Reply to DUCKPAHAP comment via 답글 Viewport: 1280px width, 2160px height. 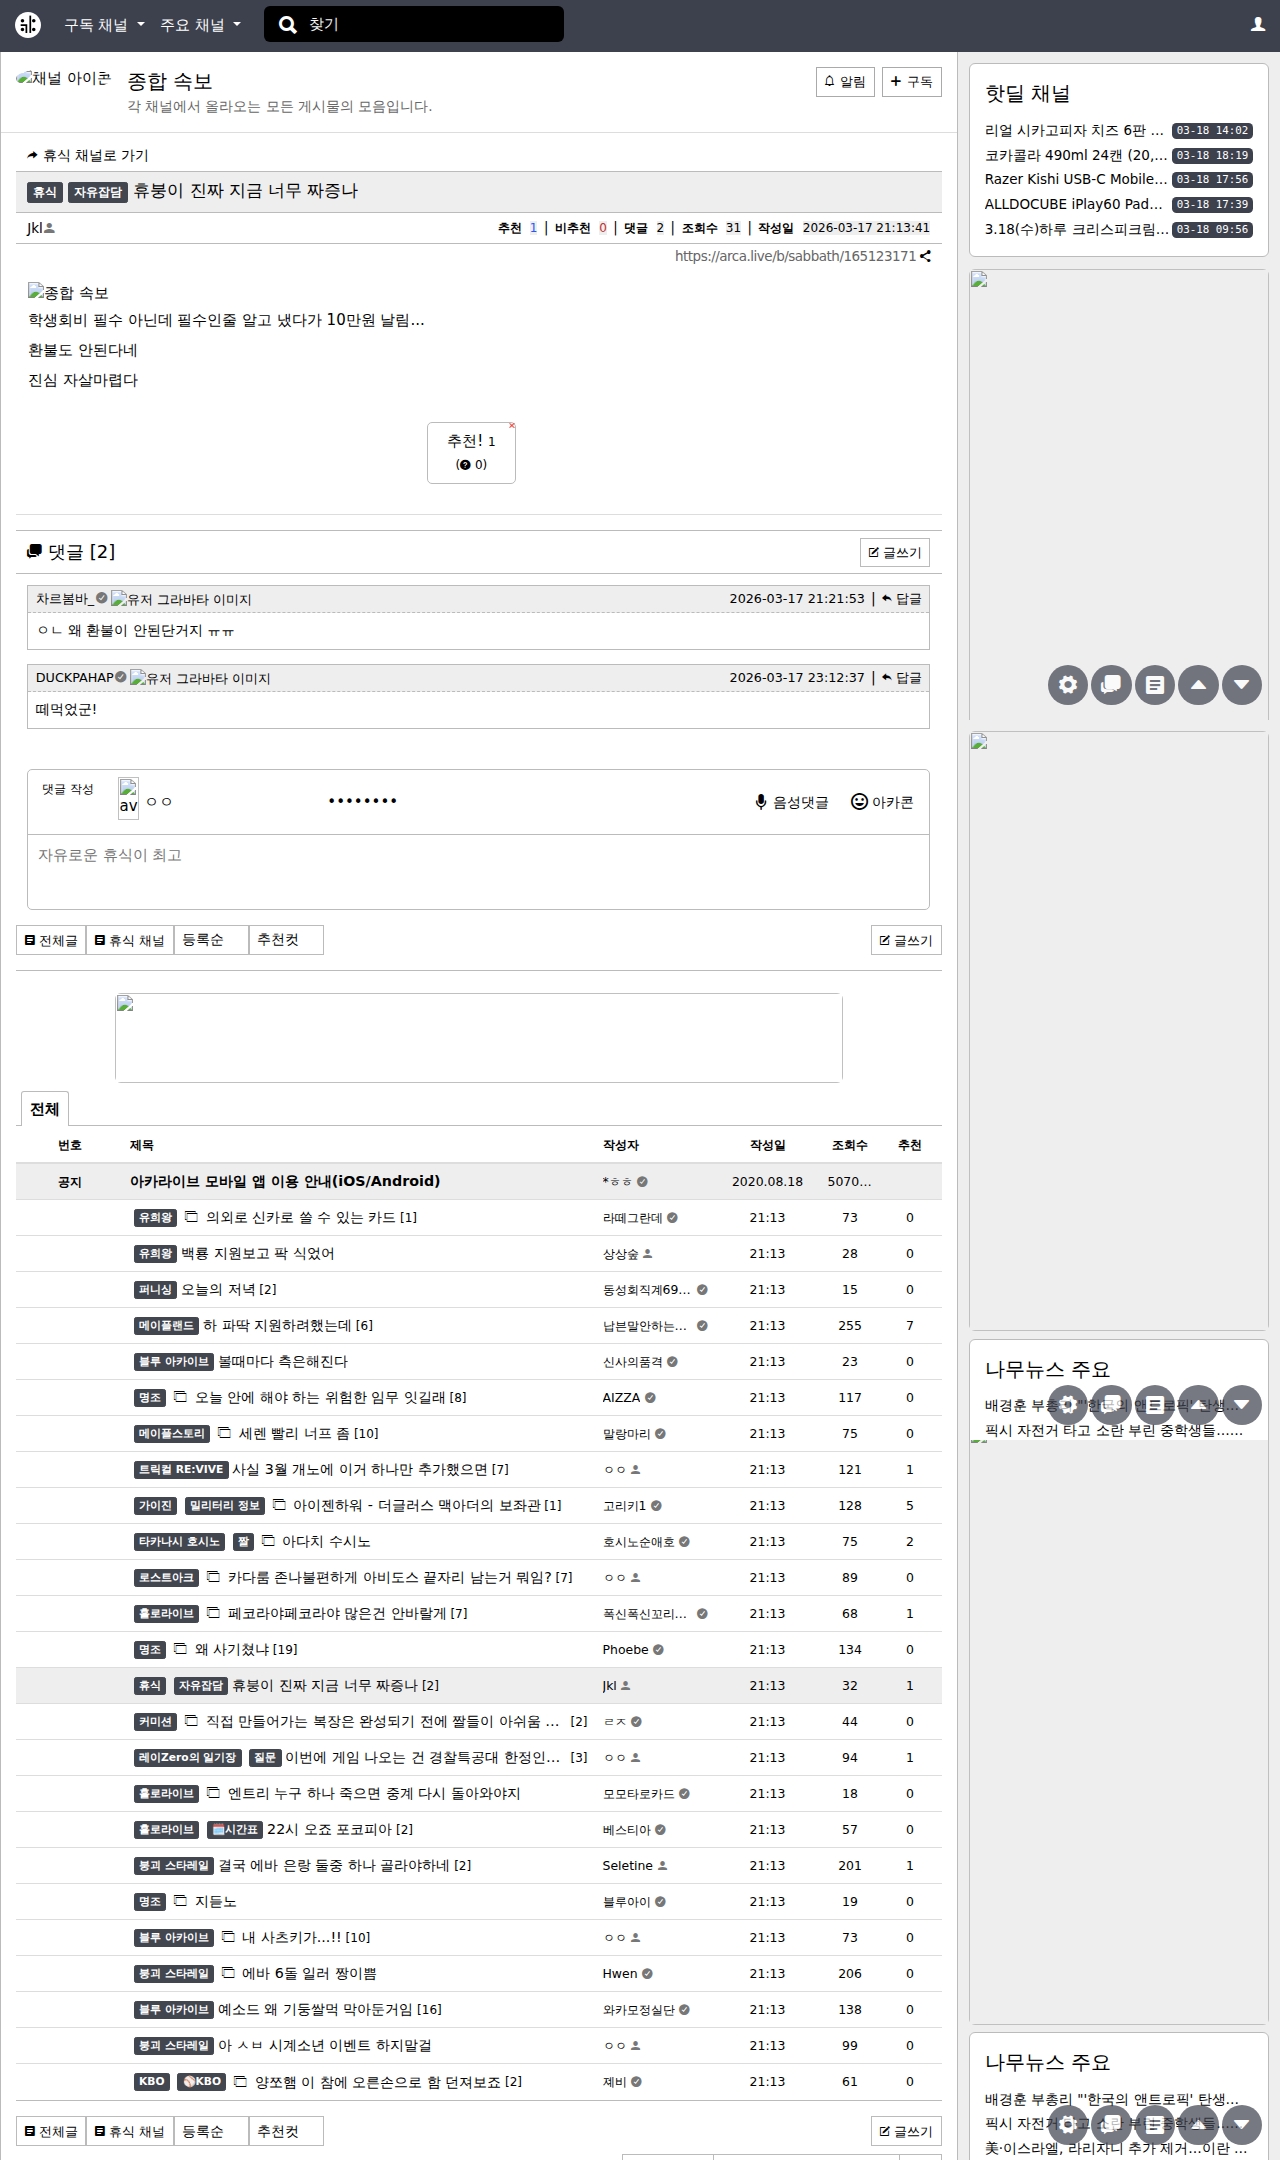(901, 678)
